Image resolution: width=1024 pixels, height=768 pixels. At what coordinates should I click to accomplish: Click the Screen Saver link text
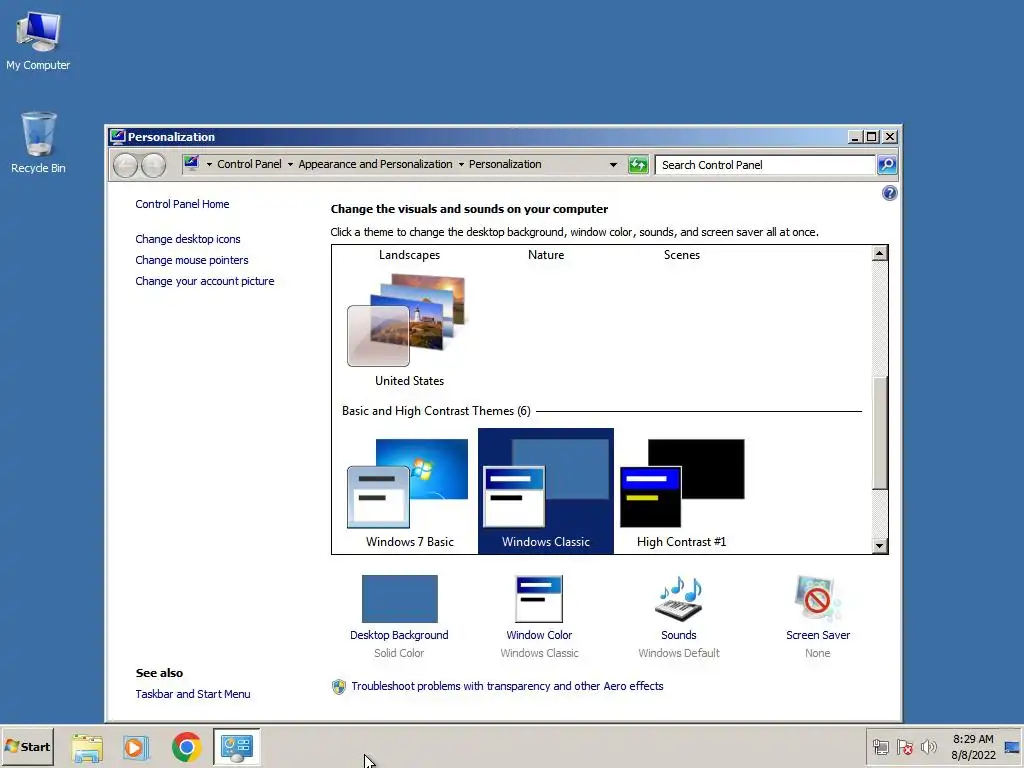pos(818,635)
